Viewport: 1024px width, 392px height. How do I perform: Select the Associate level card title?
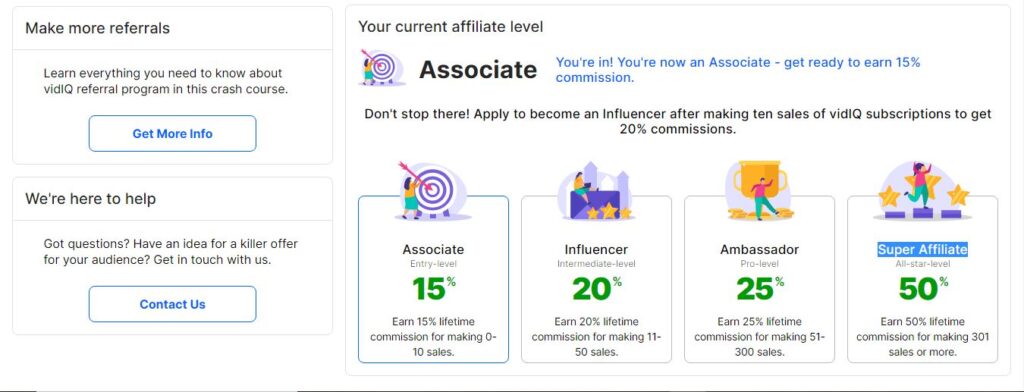click(433, 250)
